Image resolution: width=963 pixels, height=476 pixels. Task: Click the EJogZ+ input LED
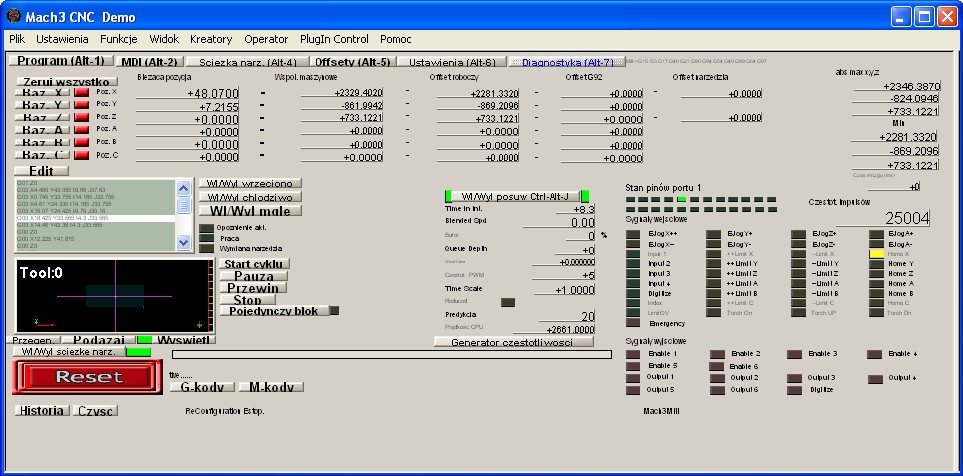click(798, 234)
